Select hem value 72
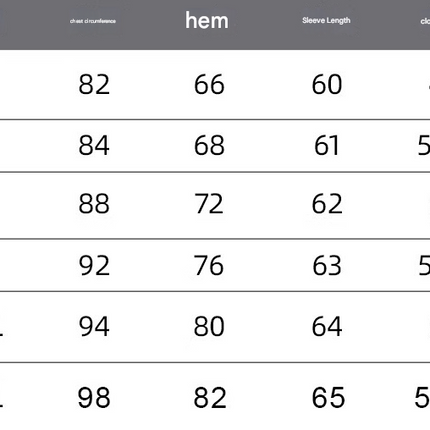This screenshot has height=430, width=430. [x=209, y=203]
